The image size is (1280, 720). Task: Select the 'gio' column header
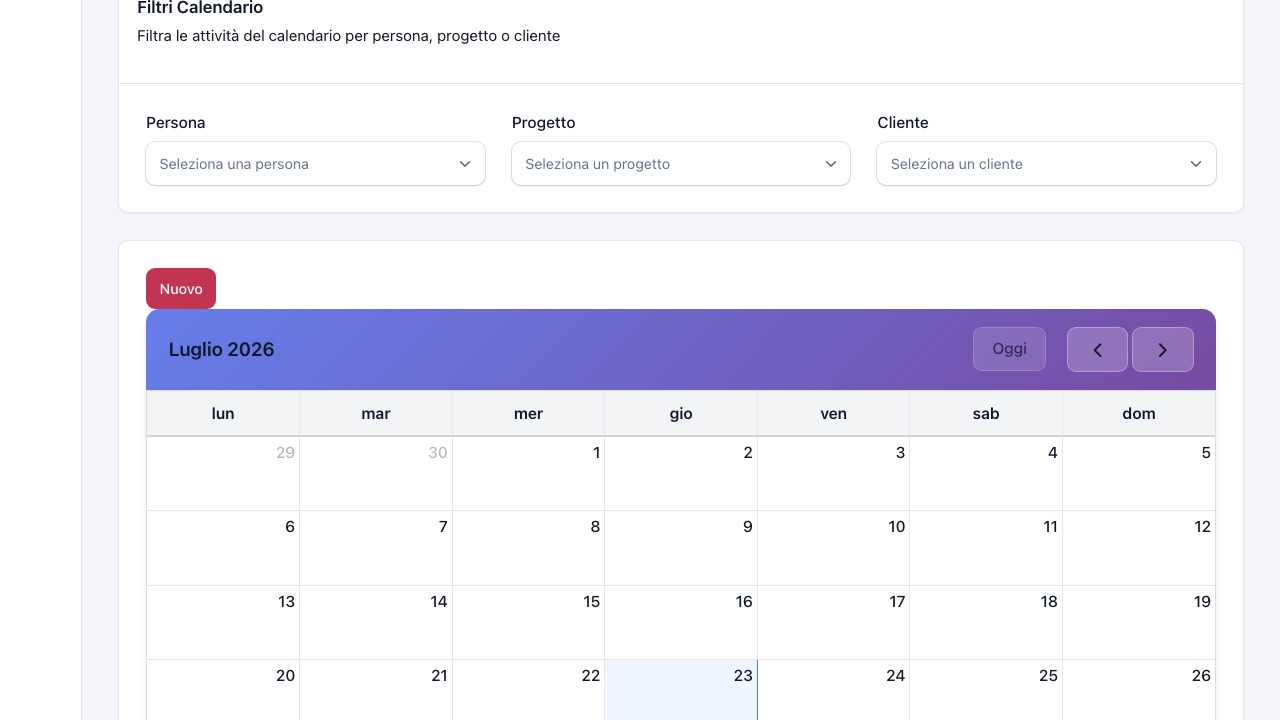click(x=681, y=414)
